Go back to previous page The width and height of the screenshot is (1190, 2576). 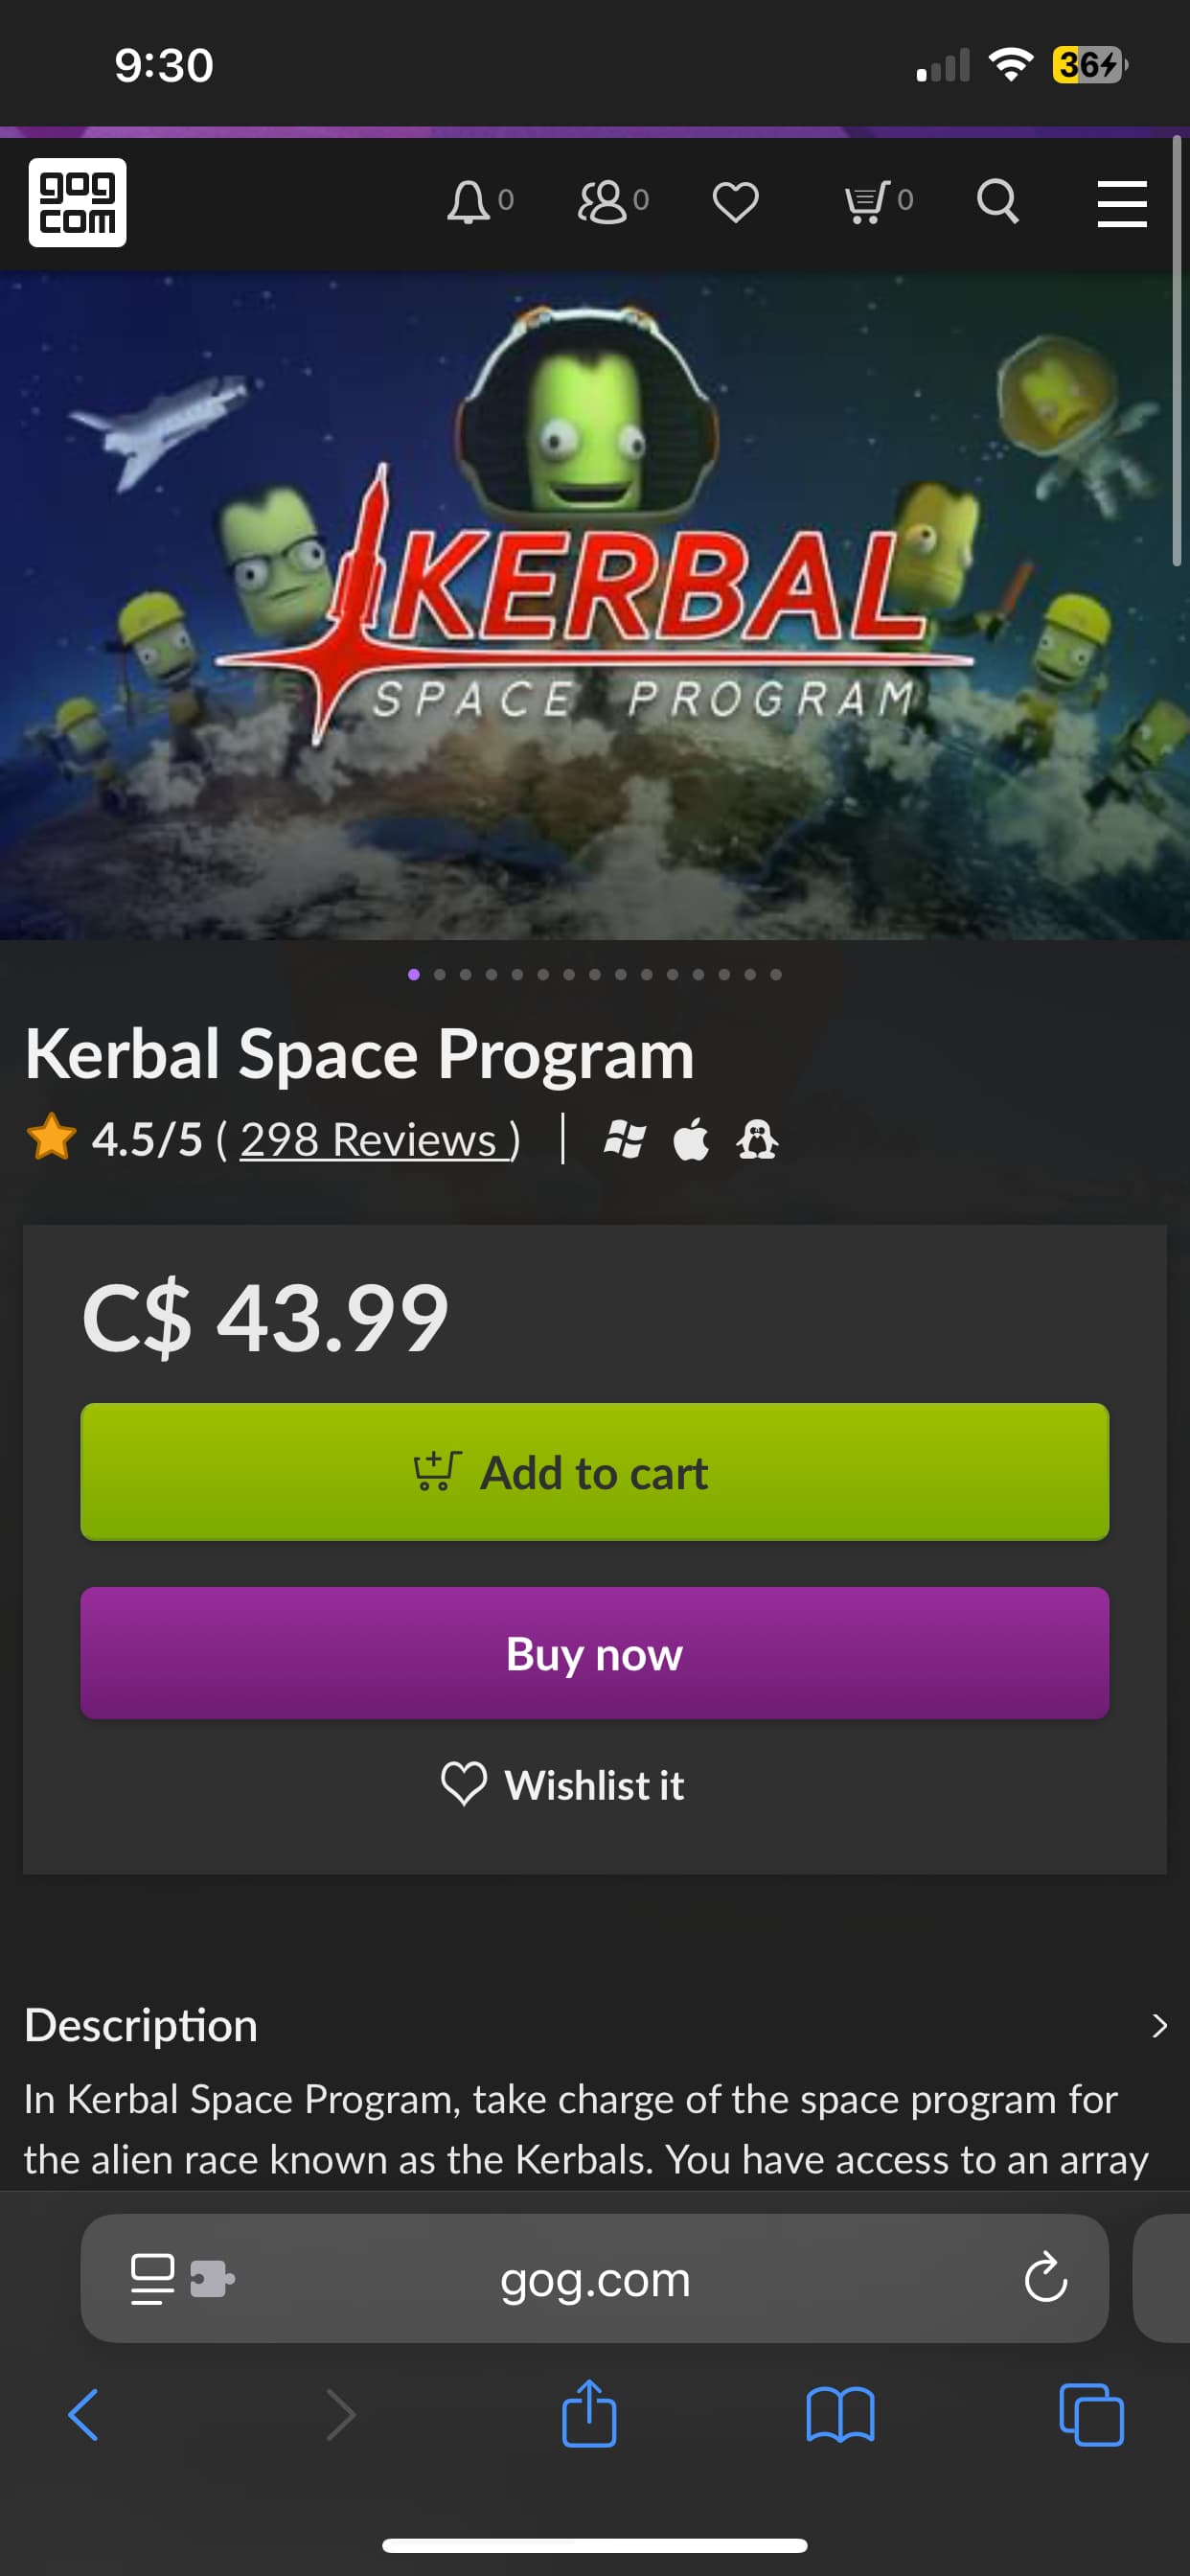(84, 2415)
